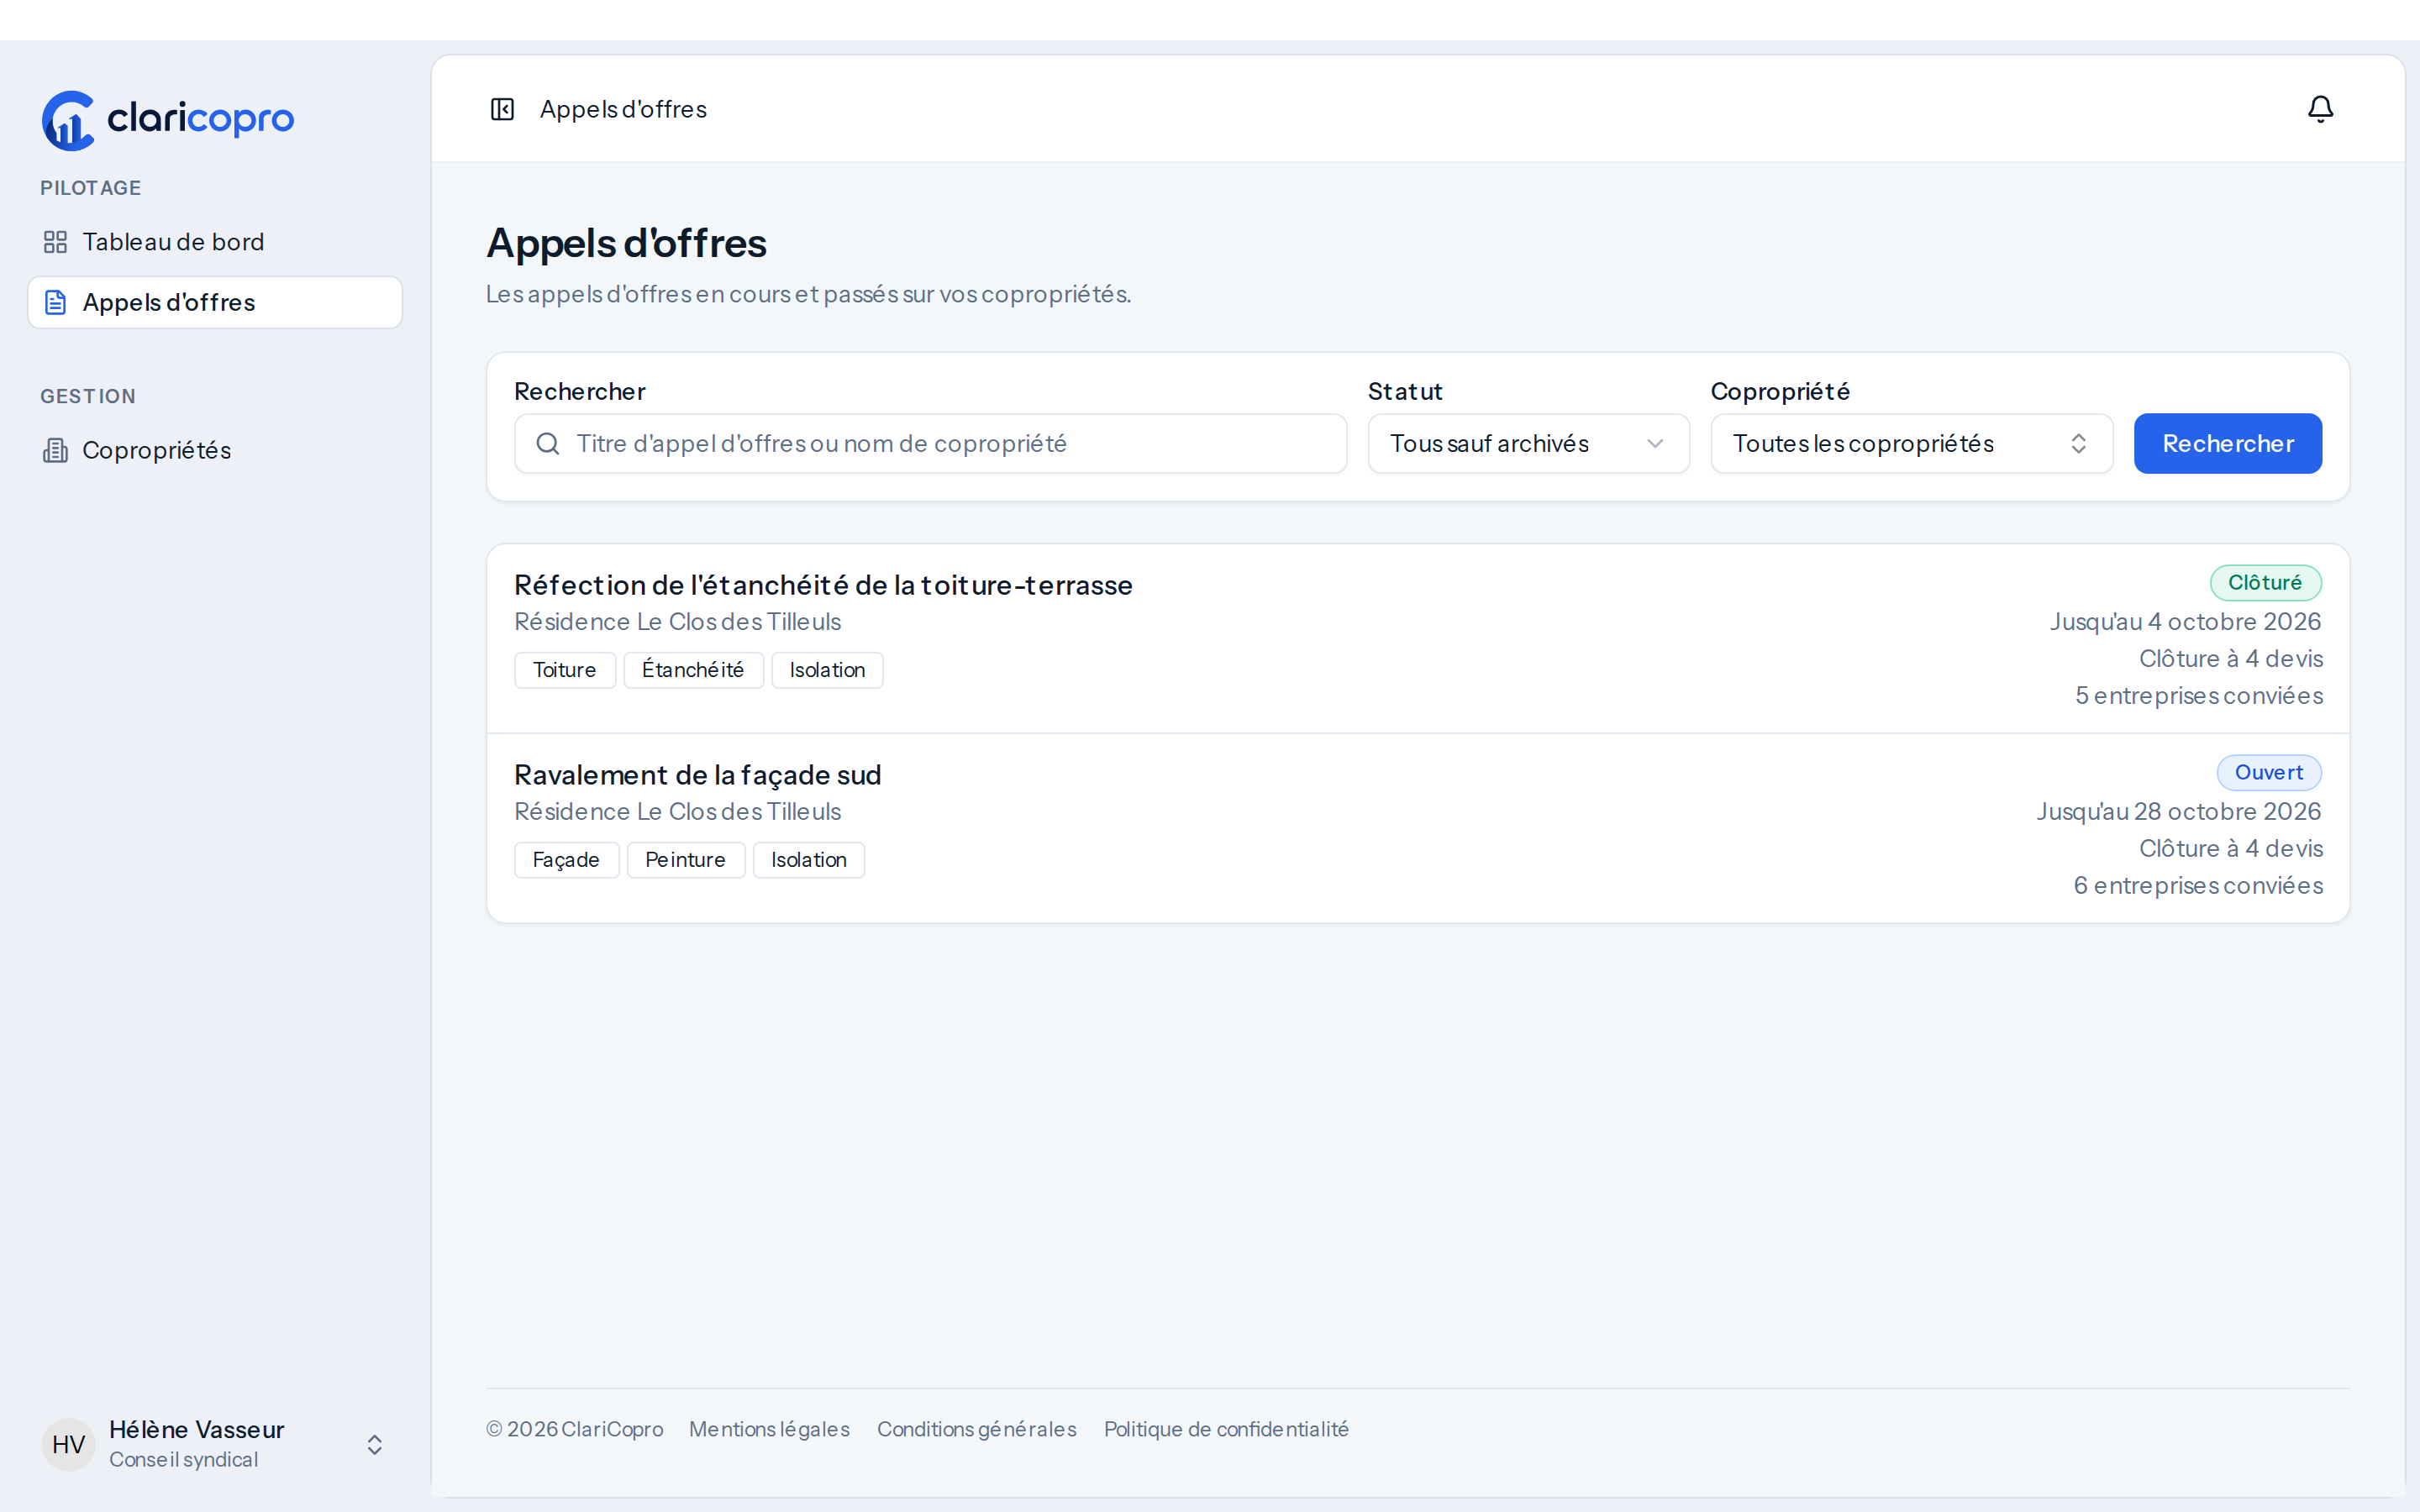This screenshot has height=1512, width=2420.
Task: Open the Mentions légales link
Action: [x=769, y=1429]
